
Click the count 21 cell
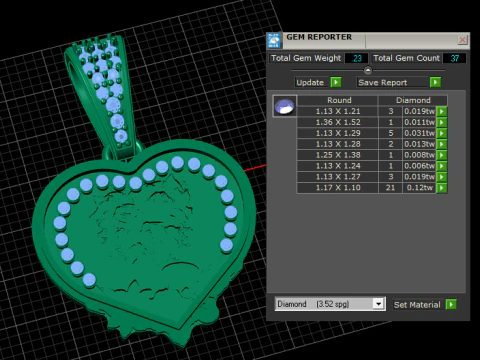pos(390,188)
